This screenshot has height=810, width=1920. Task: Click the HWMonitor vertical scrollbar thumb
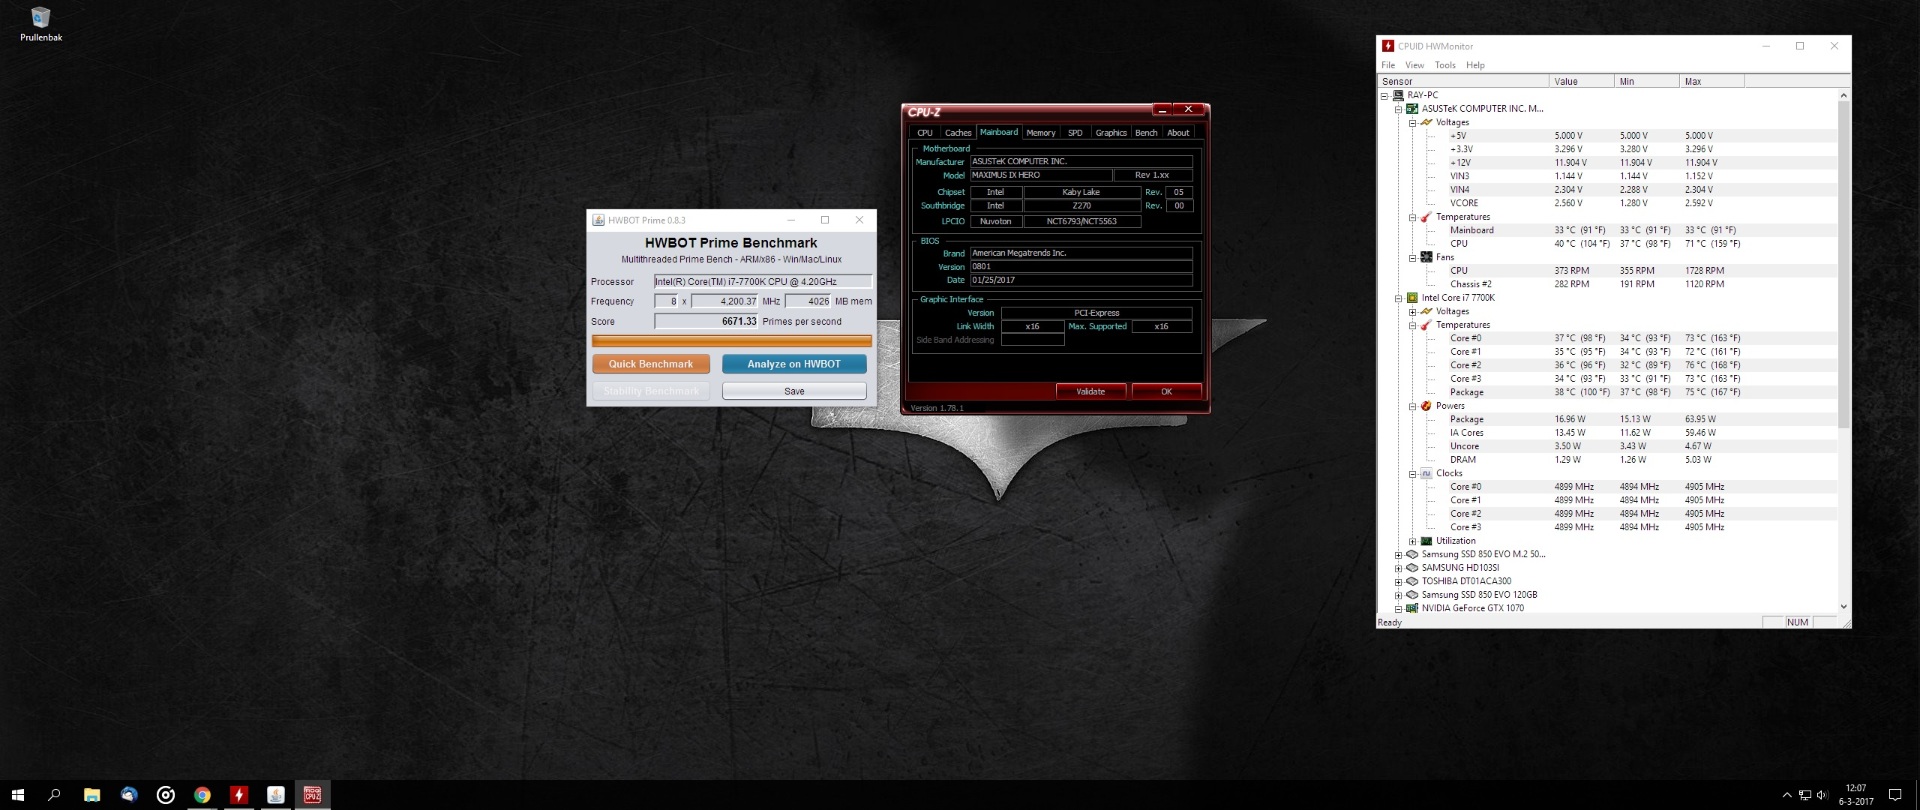1844,264
